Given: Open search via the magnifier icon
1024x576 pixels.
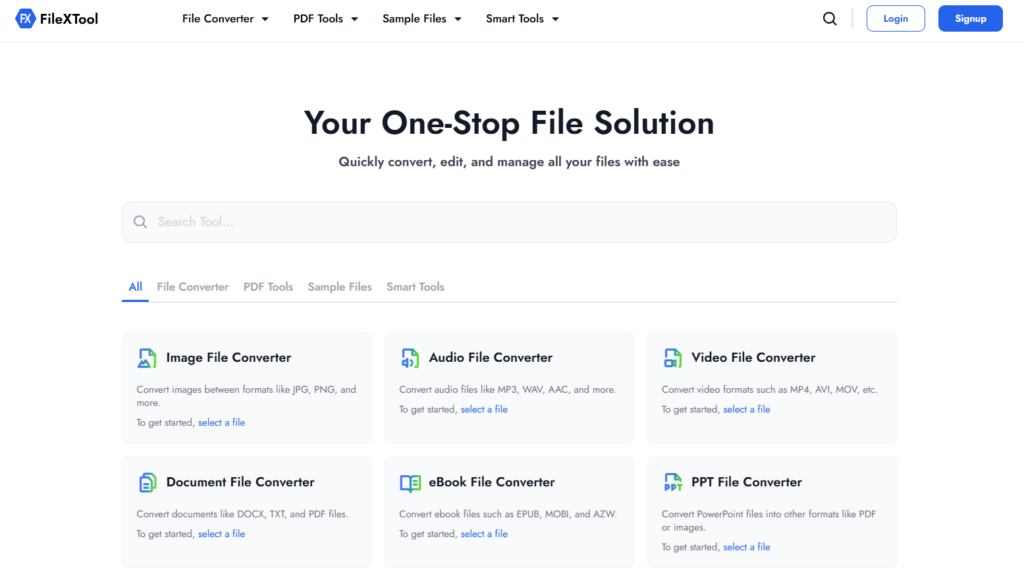Looking at the screenshot, I should click(829, 18).
